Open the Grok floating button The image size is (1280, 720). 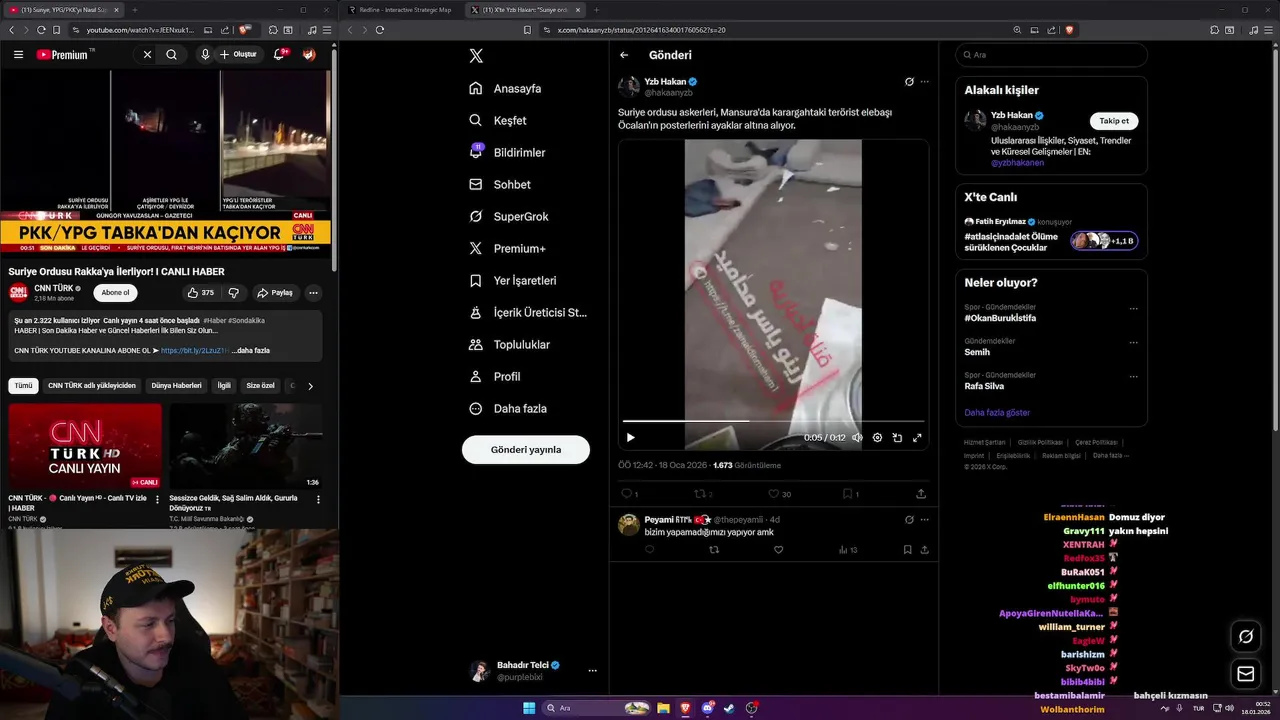click(x=1246, y=636)
